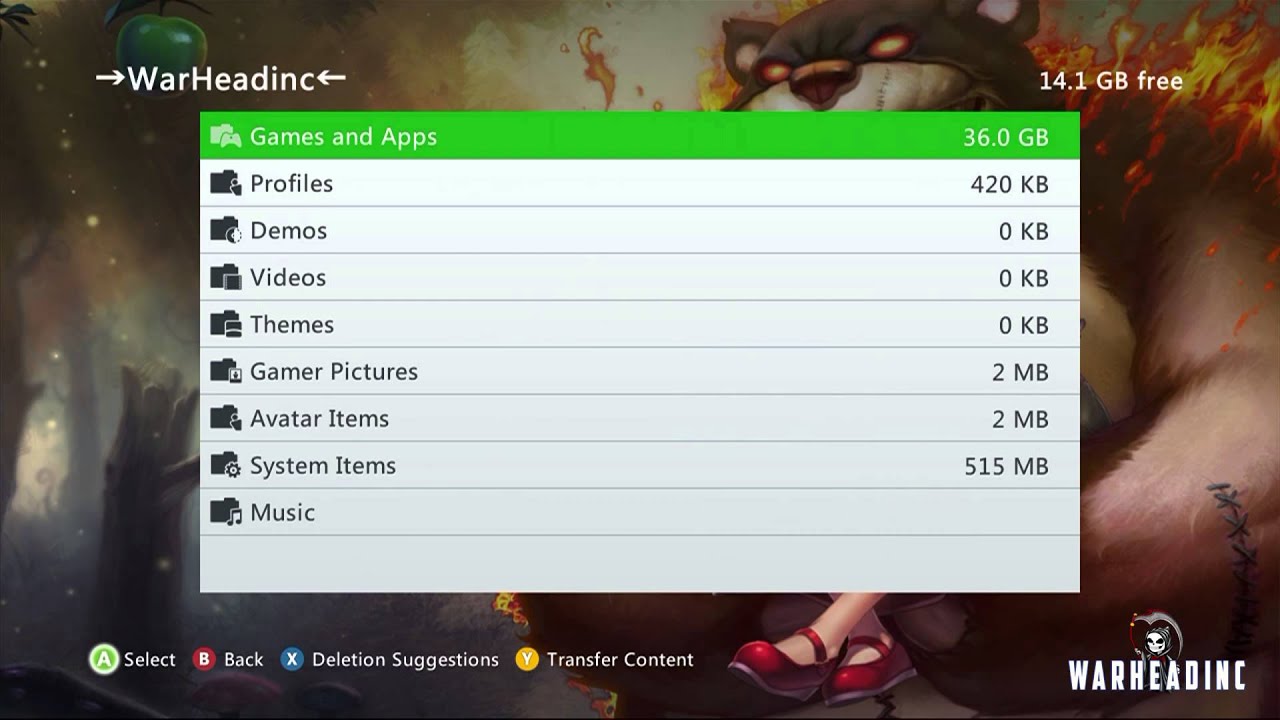Click the Avatar Items folder icon
This screenshot has width=1280, height=720.
[x=226, y=419]
